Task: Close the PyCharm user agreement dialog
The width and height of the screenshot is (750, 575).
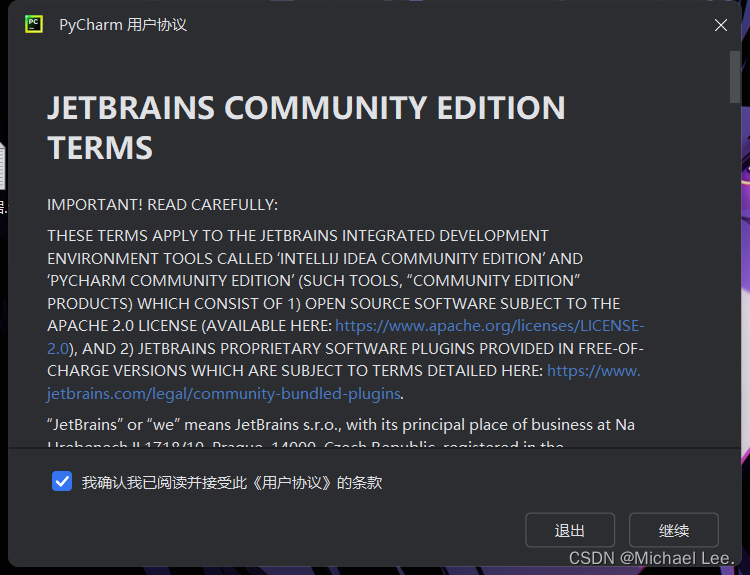Action: click(x=721, y=25)
